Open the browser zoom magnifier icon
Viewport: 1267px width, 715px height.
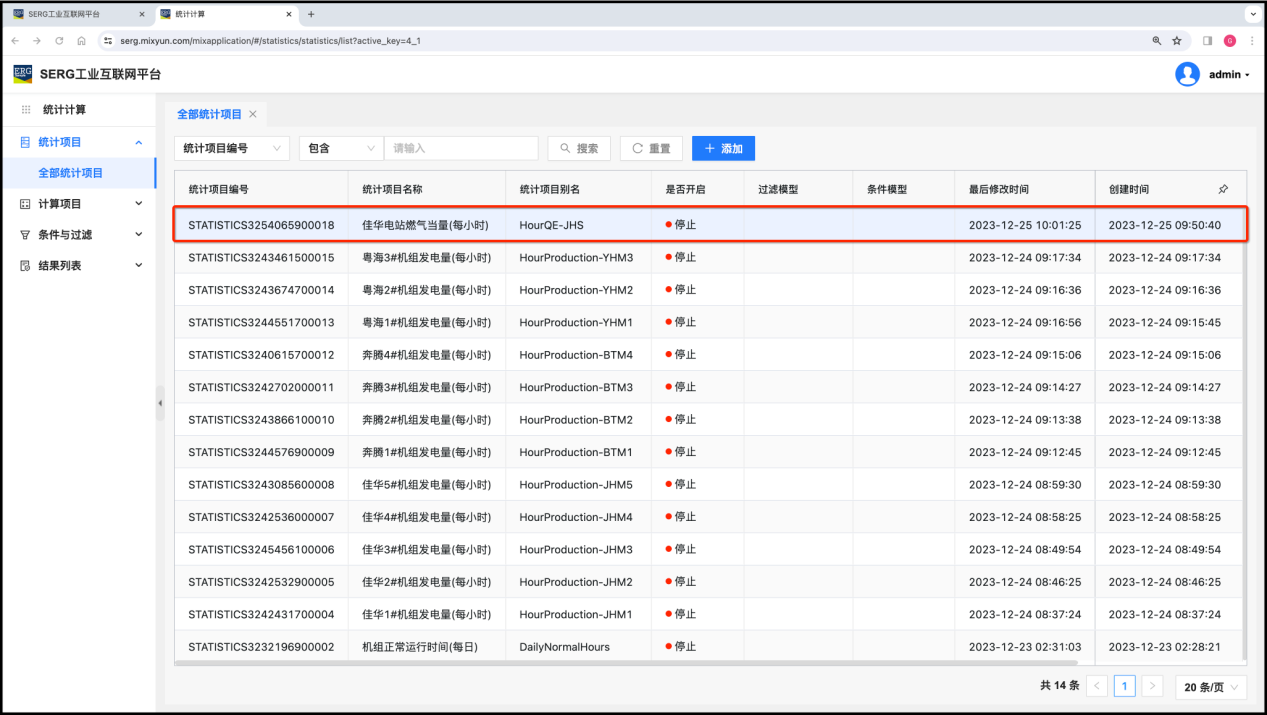pos(1157,41)
